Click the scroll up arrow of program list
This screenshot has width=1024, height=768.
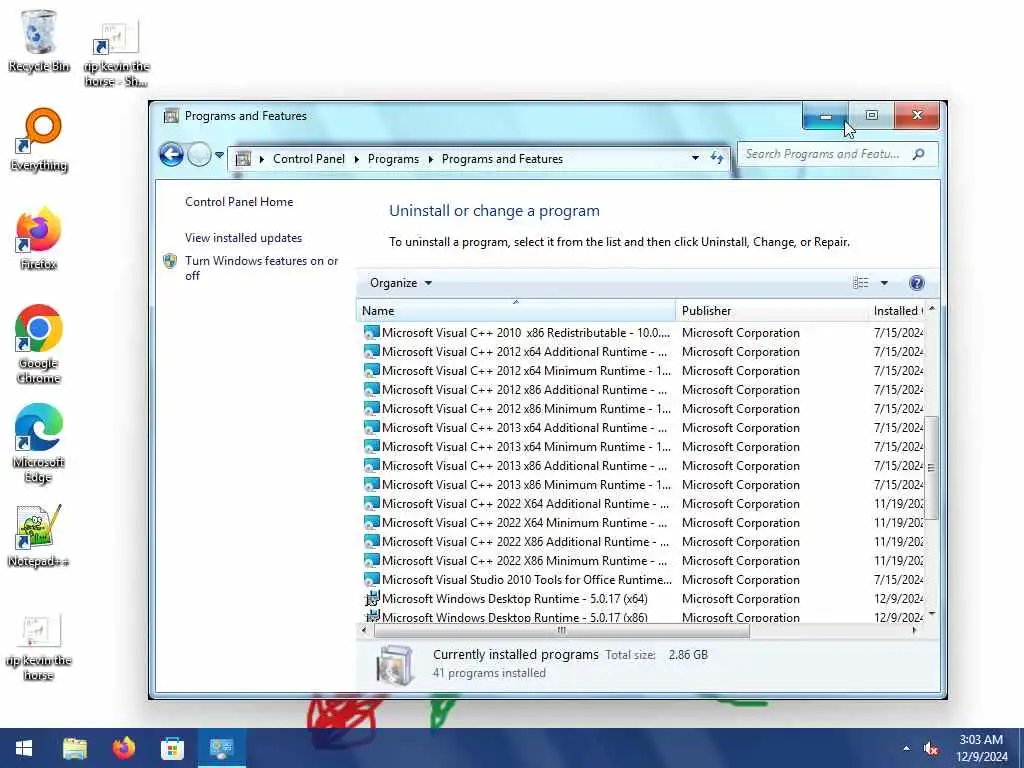(x=932, y=308)
